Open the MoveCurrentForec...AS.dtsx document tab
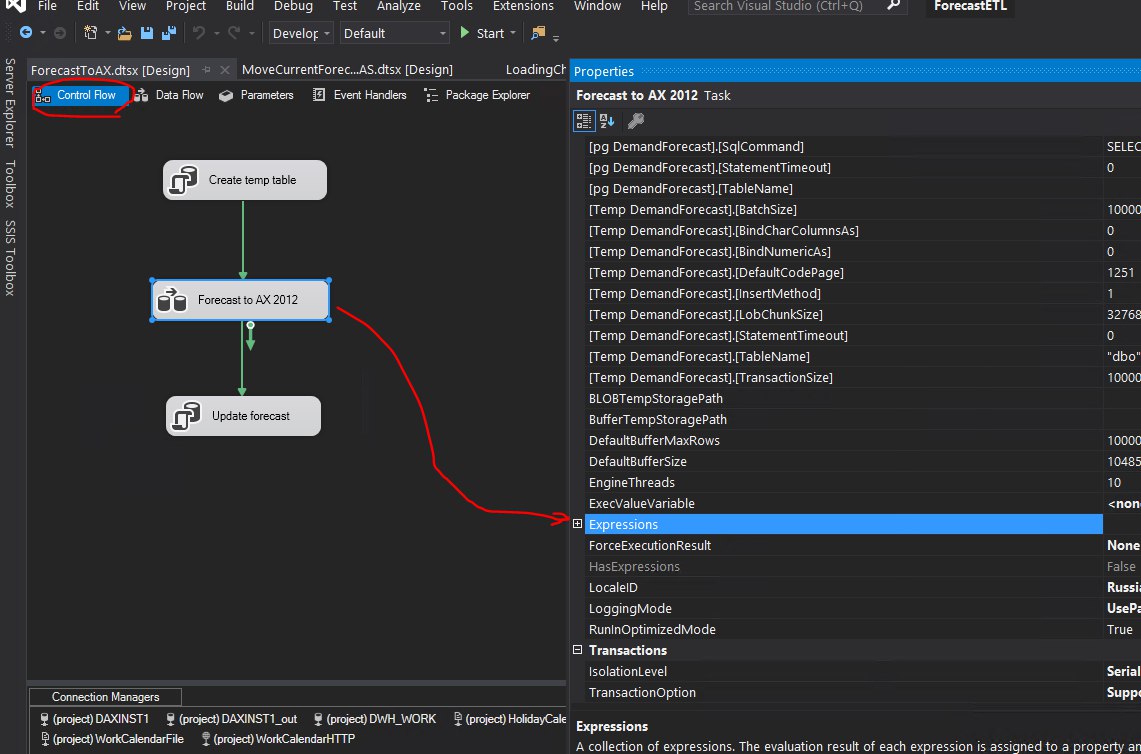 click(x=347, y=70)
